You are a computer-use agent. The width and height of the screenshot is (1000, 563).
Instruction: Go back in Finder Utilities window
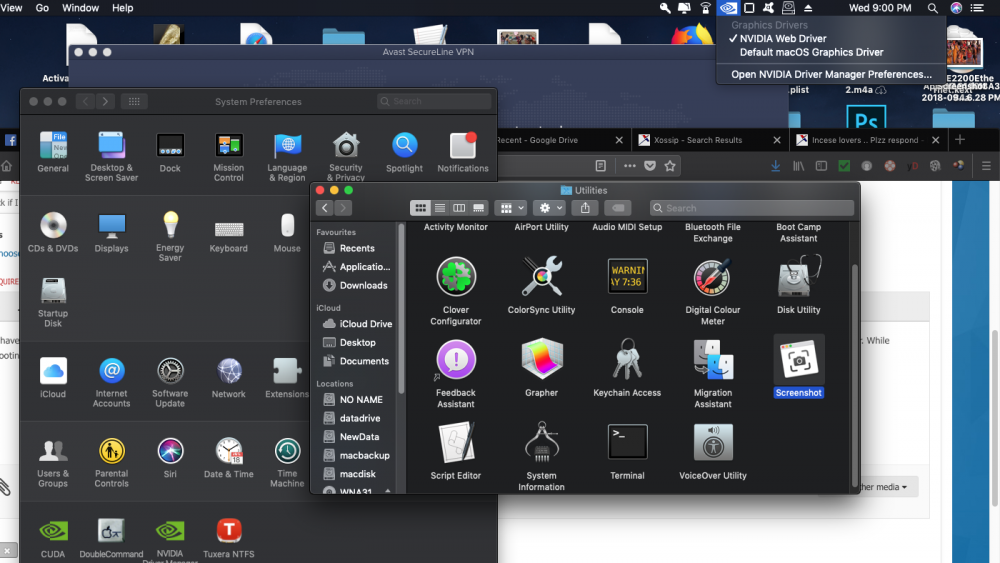(325, 208)
